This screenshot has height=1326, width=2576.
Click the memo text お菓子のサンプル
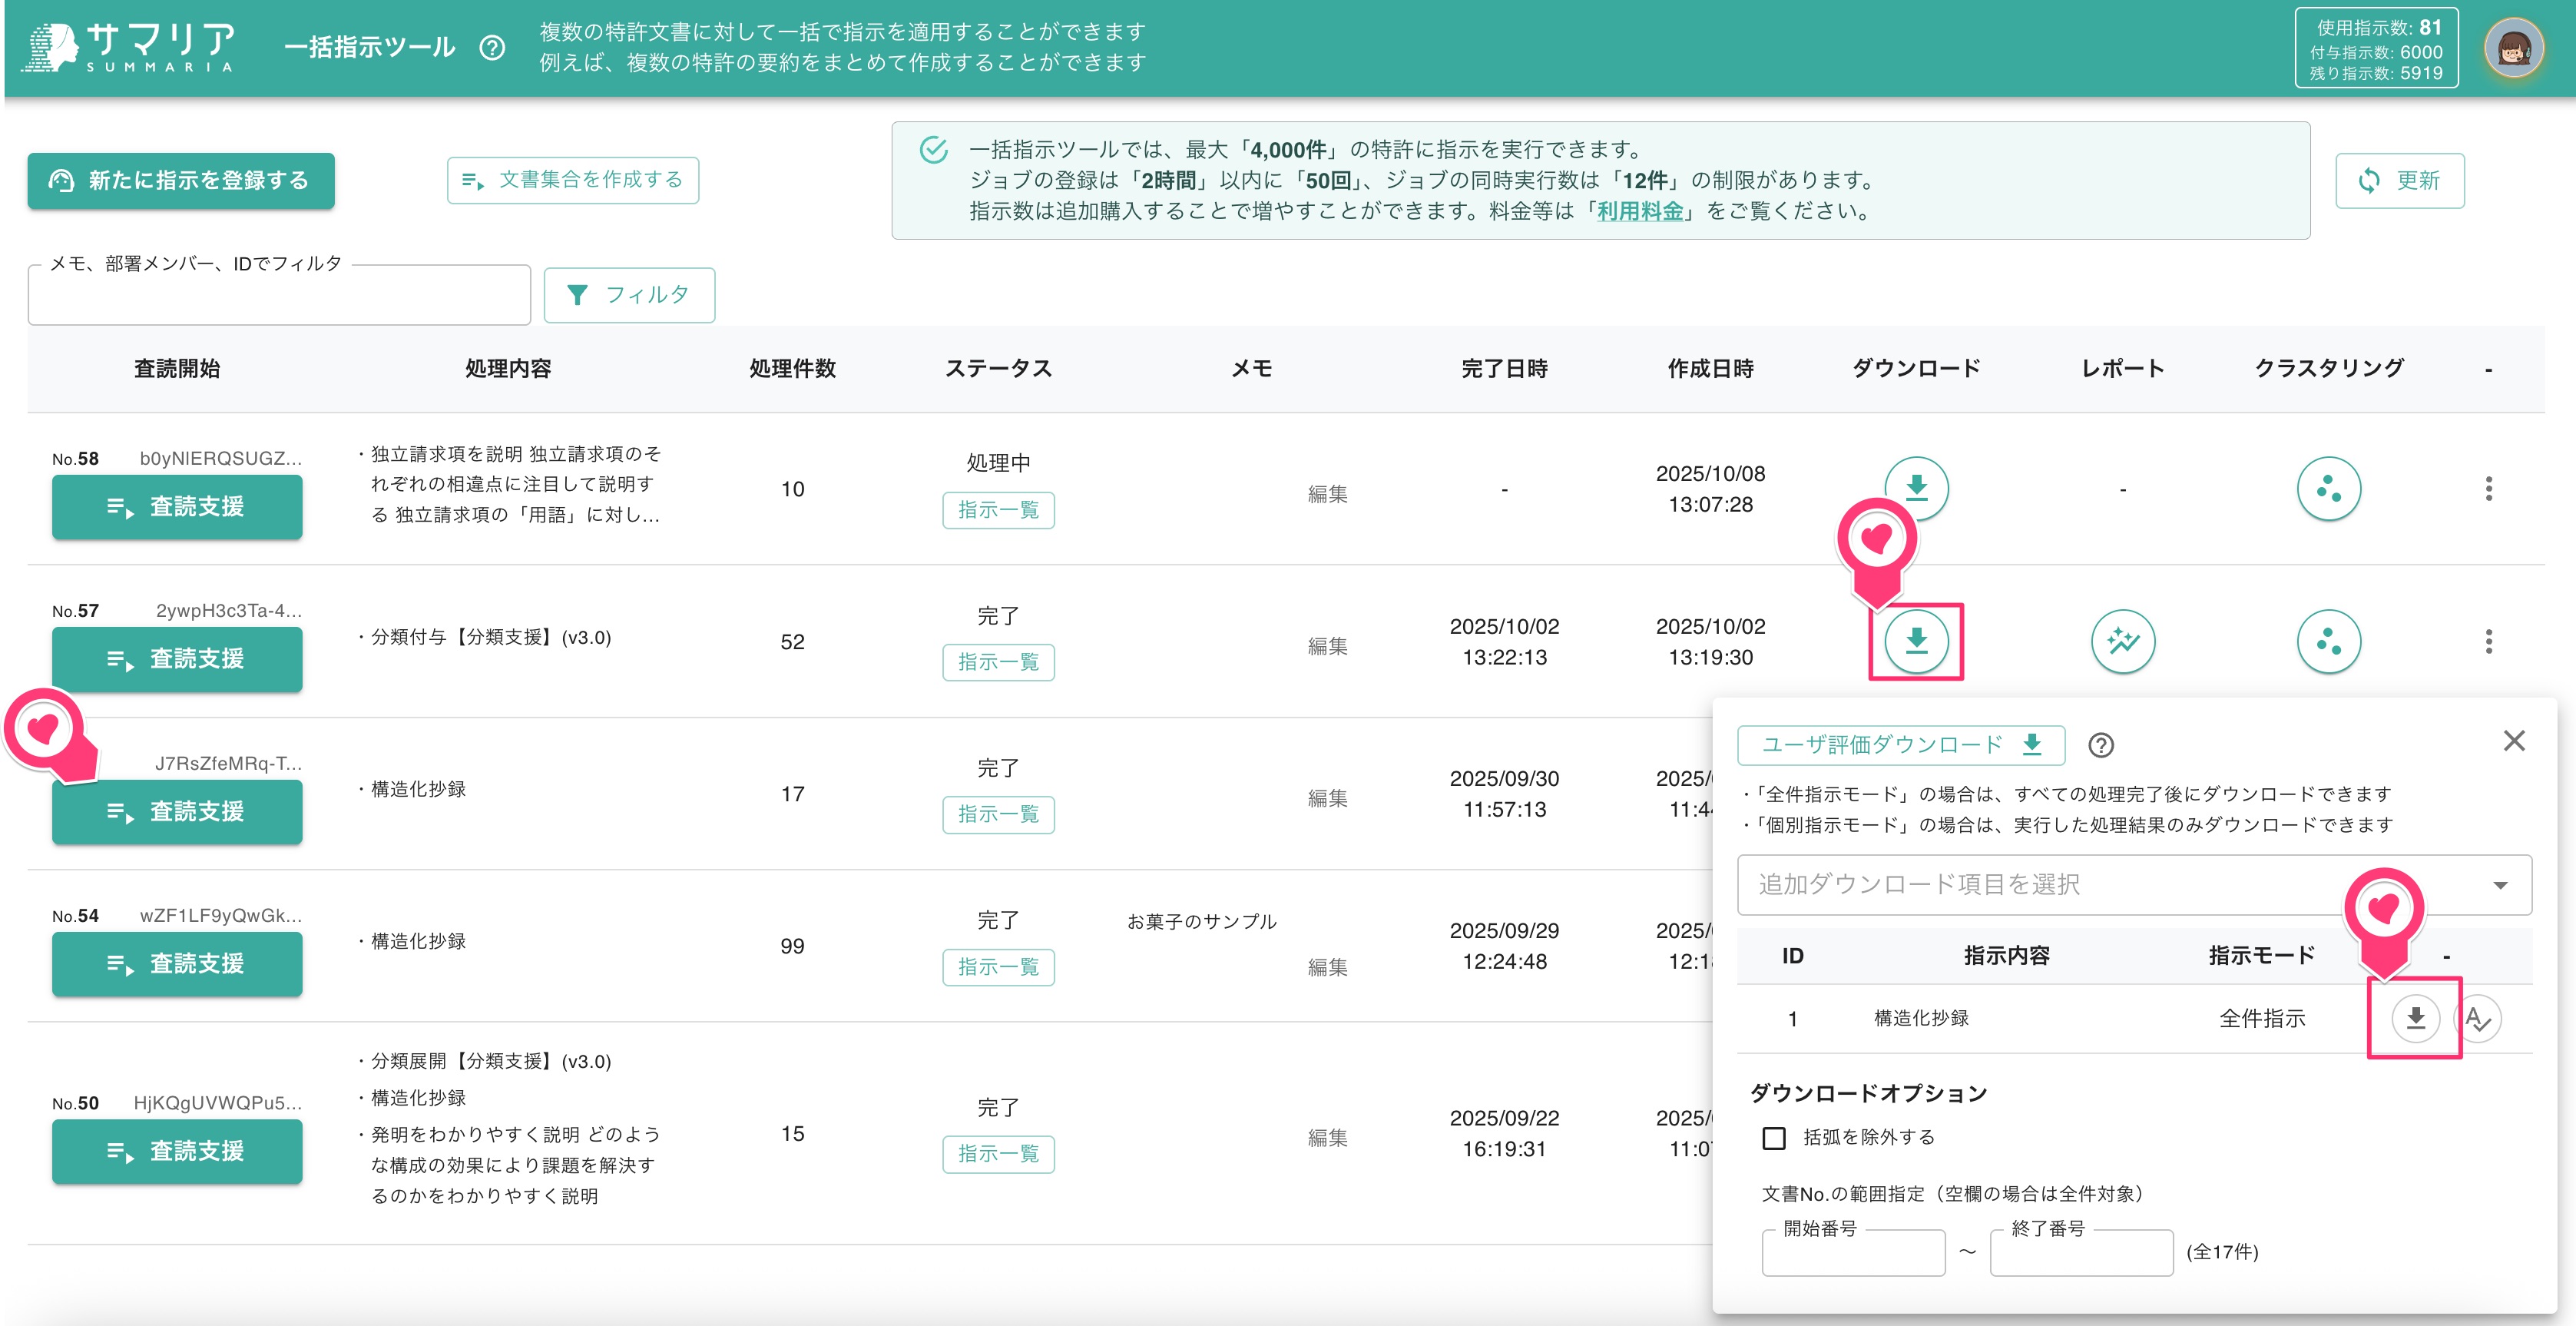coord(1201,921)
